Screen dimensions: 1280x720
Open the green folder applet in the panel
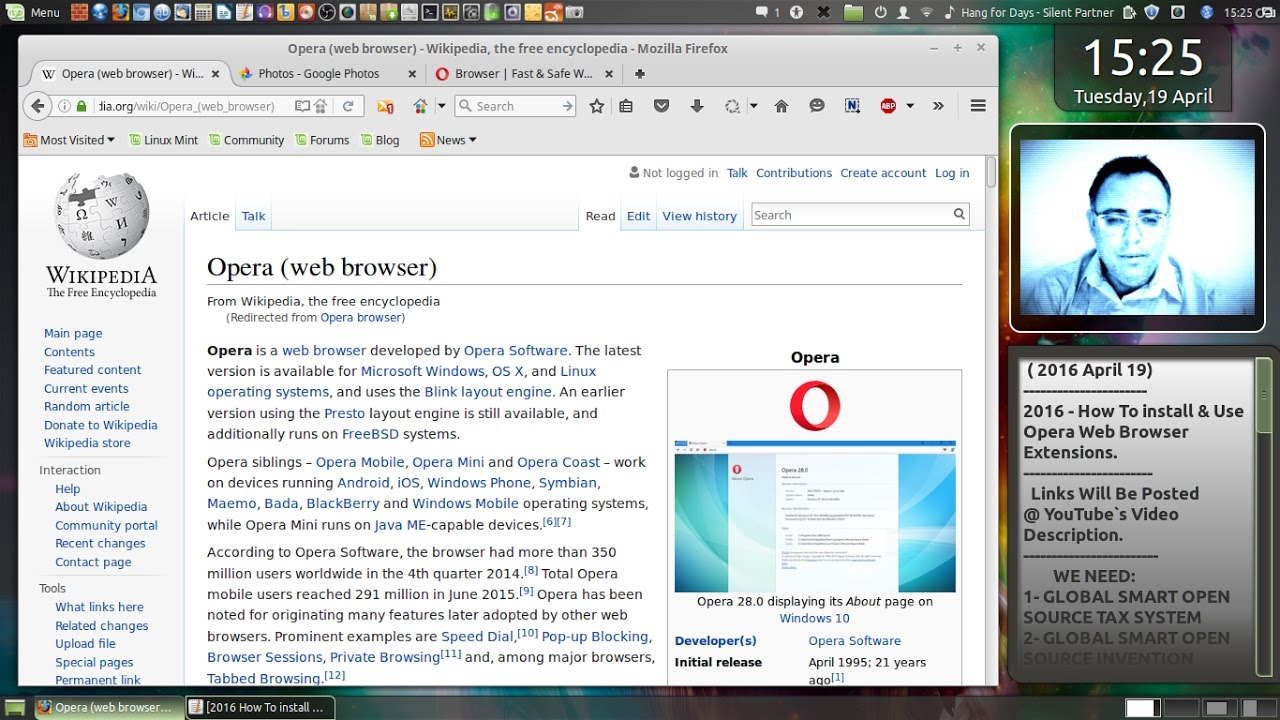point(853,12)
